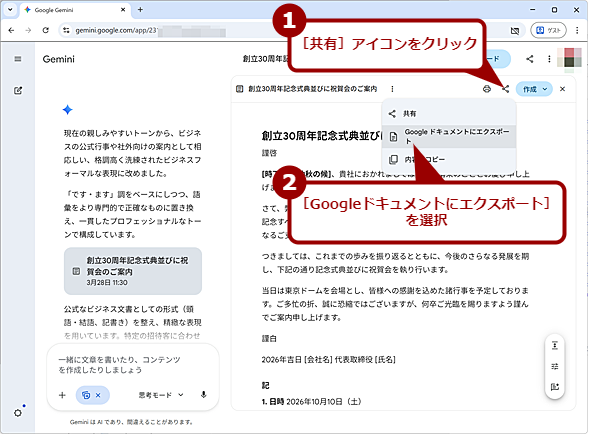The height and width of the screenshot is (435, 589).
Task: Open three-dot menu beside document title
Action: (x=392, y=89)
